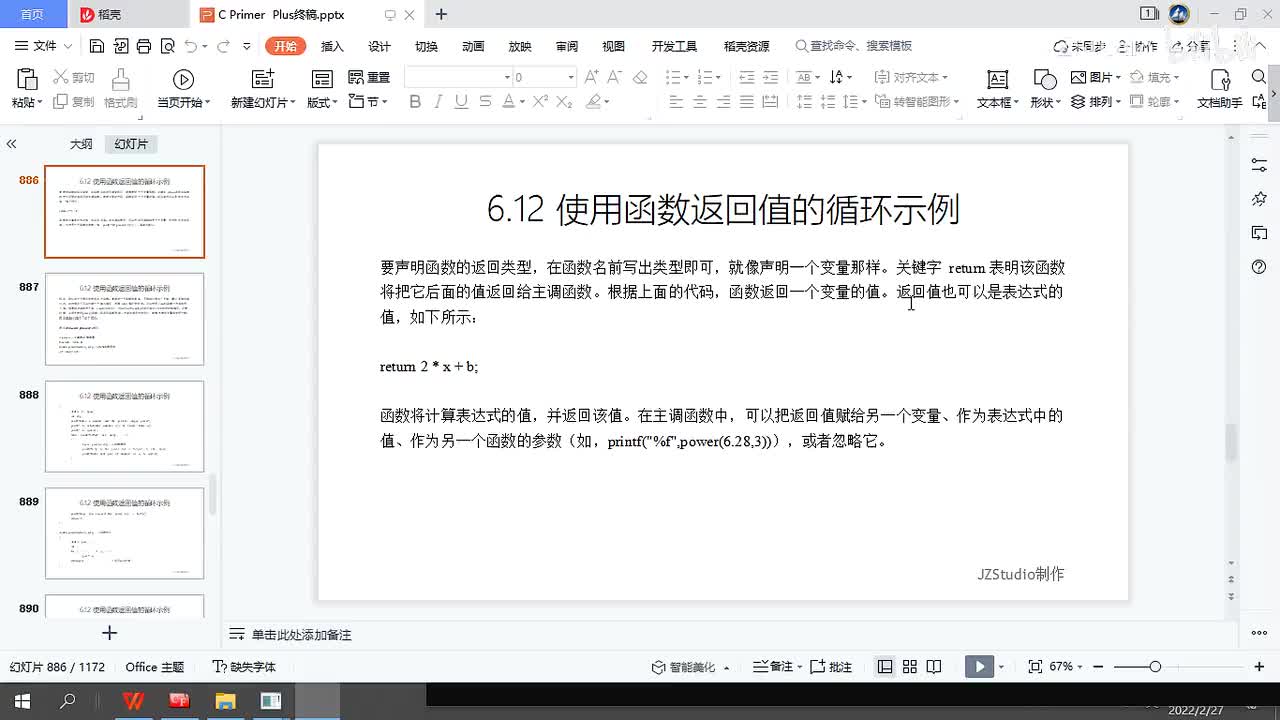
Task: Expand the Layout (版式) dropdown
Action: [322, 101]
